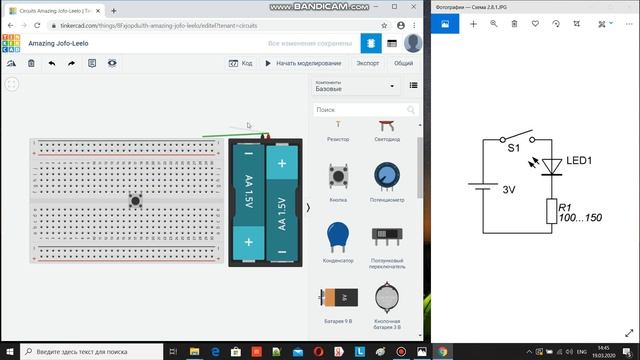
Task: Delete the image in Photos app
Action: click(514, 24)
